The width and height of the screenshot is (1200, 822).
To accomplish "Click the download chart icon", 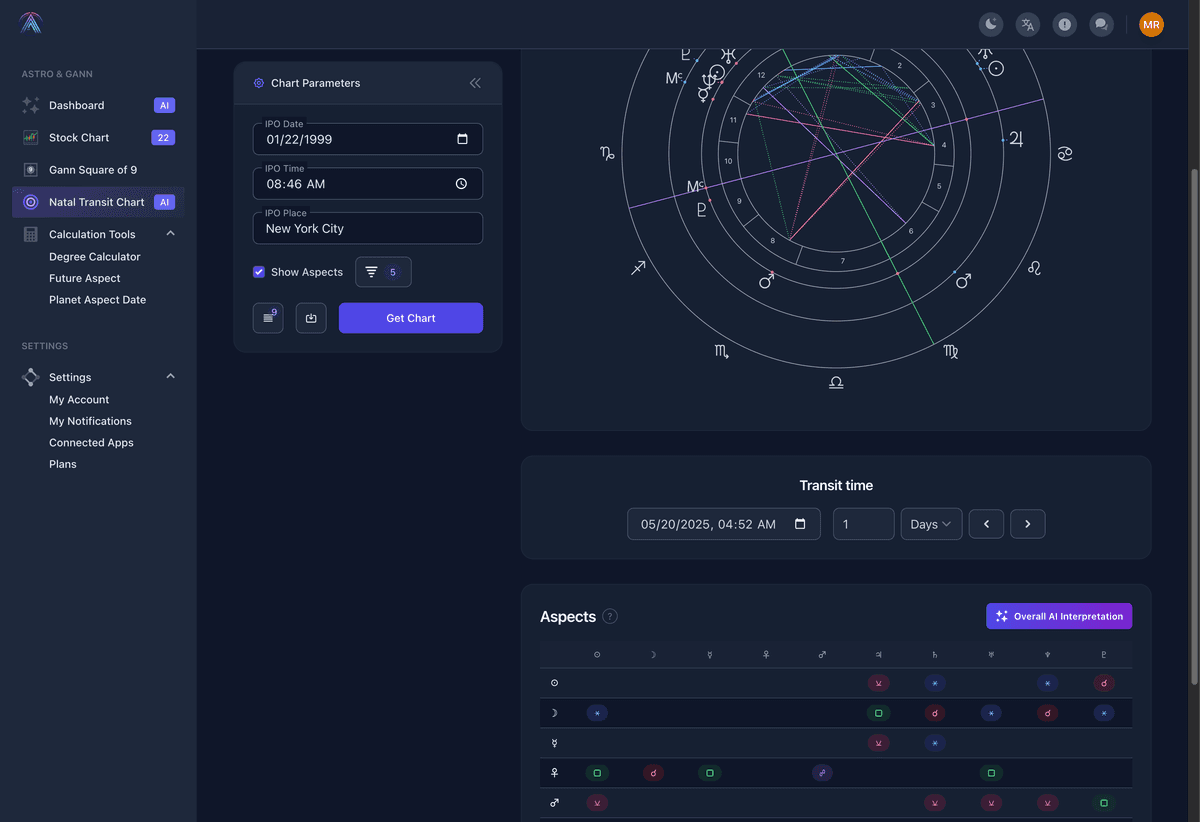I will coord(311,317).
